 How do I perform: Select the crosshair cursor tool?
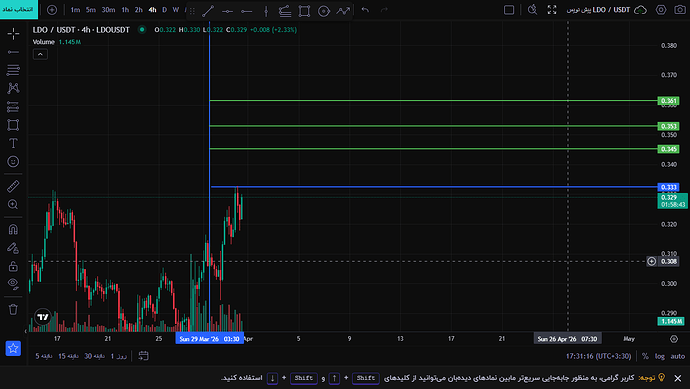coord(13,33)
